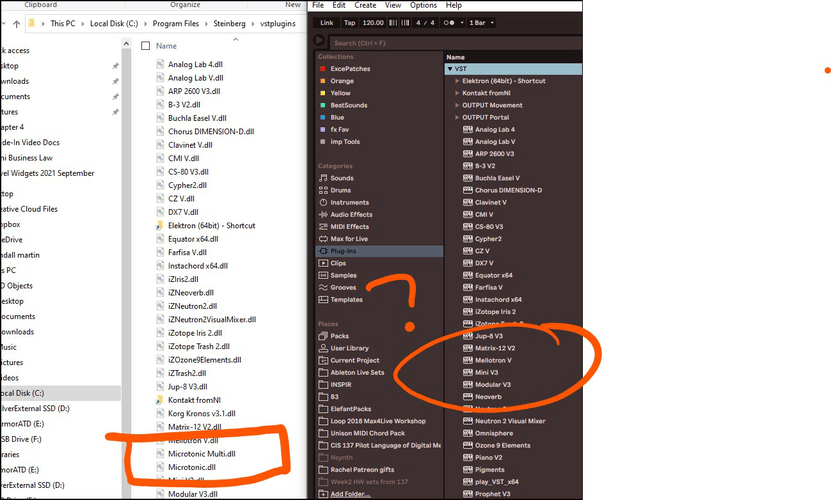Click Add Folder link in Places
The image size is (831, 500).
(x=350, y=494)
